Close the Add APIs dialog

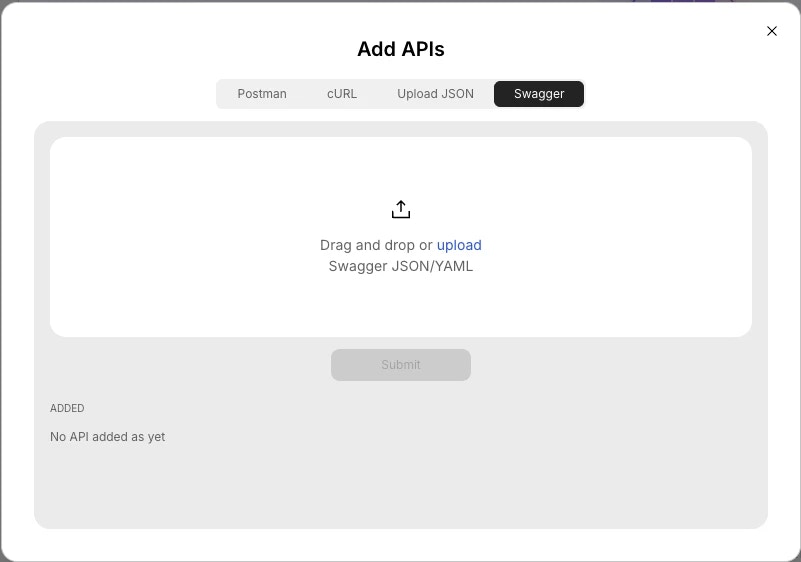[x=771, y=31]
